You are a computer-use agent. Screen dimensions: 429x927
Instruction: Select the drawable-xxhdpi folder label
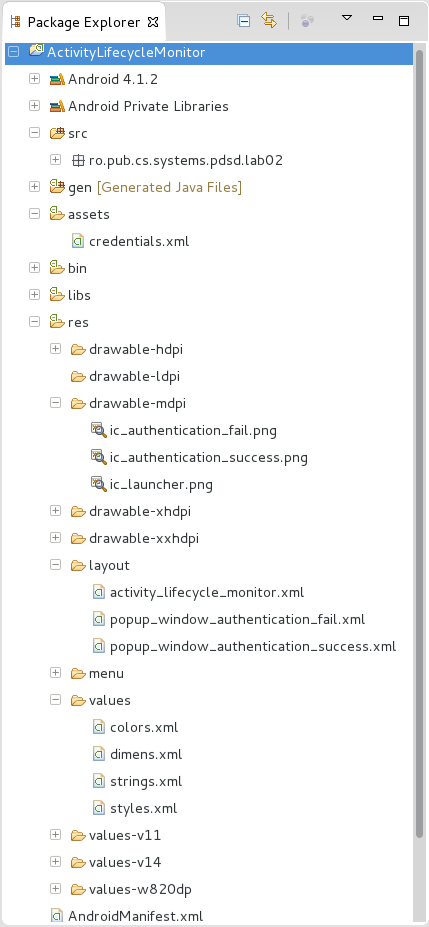(x=144, y=539)
